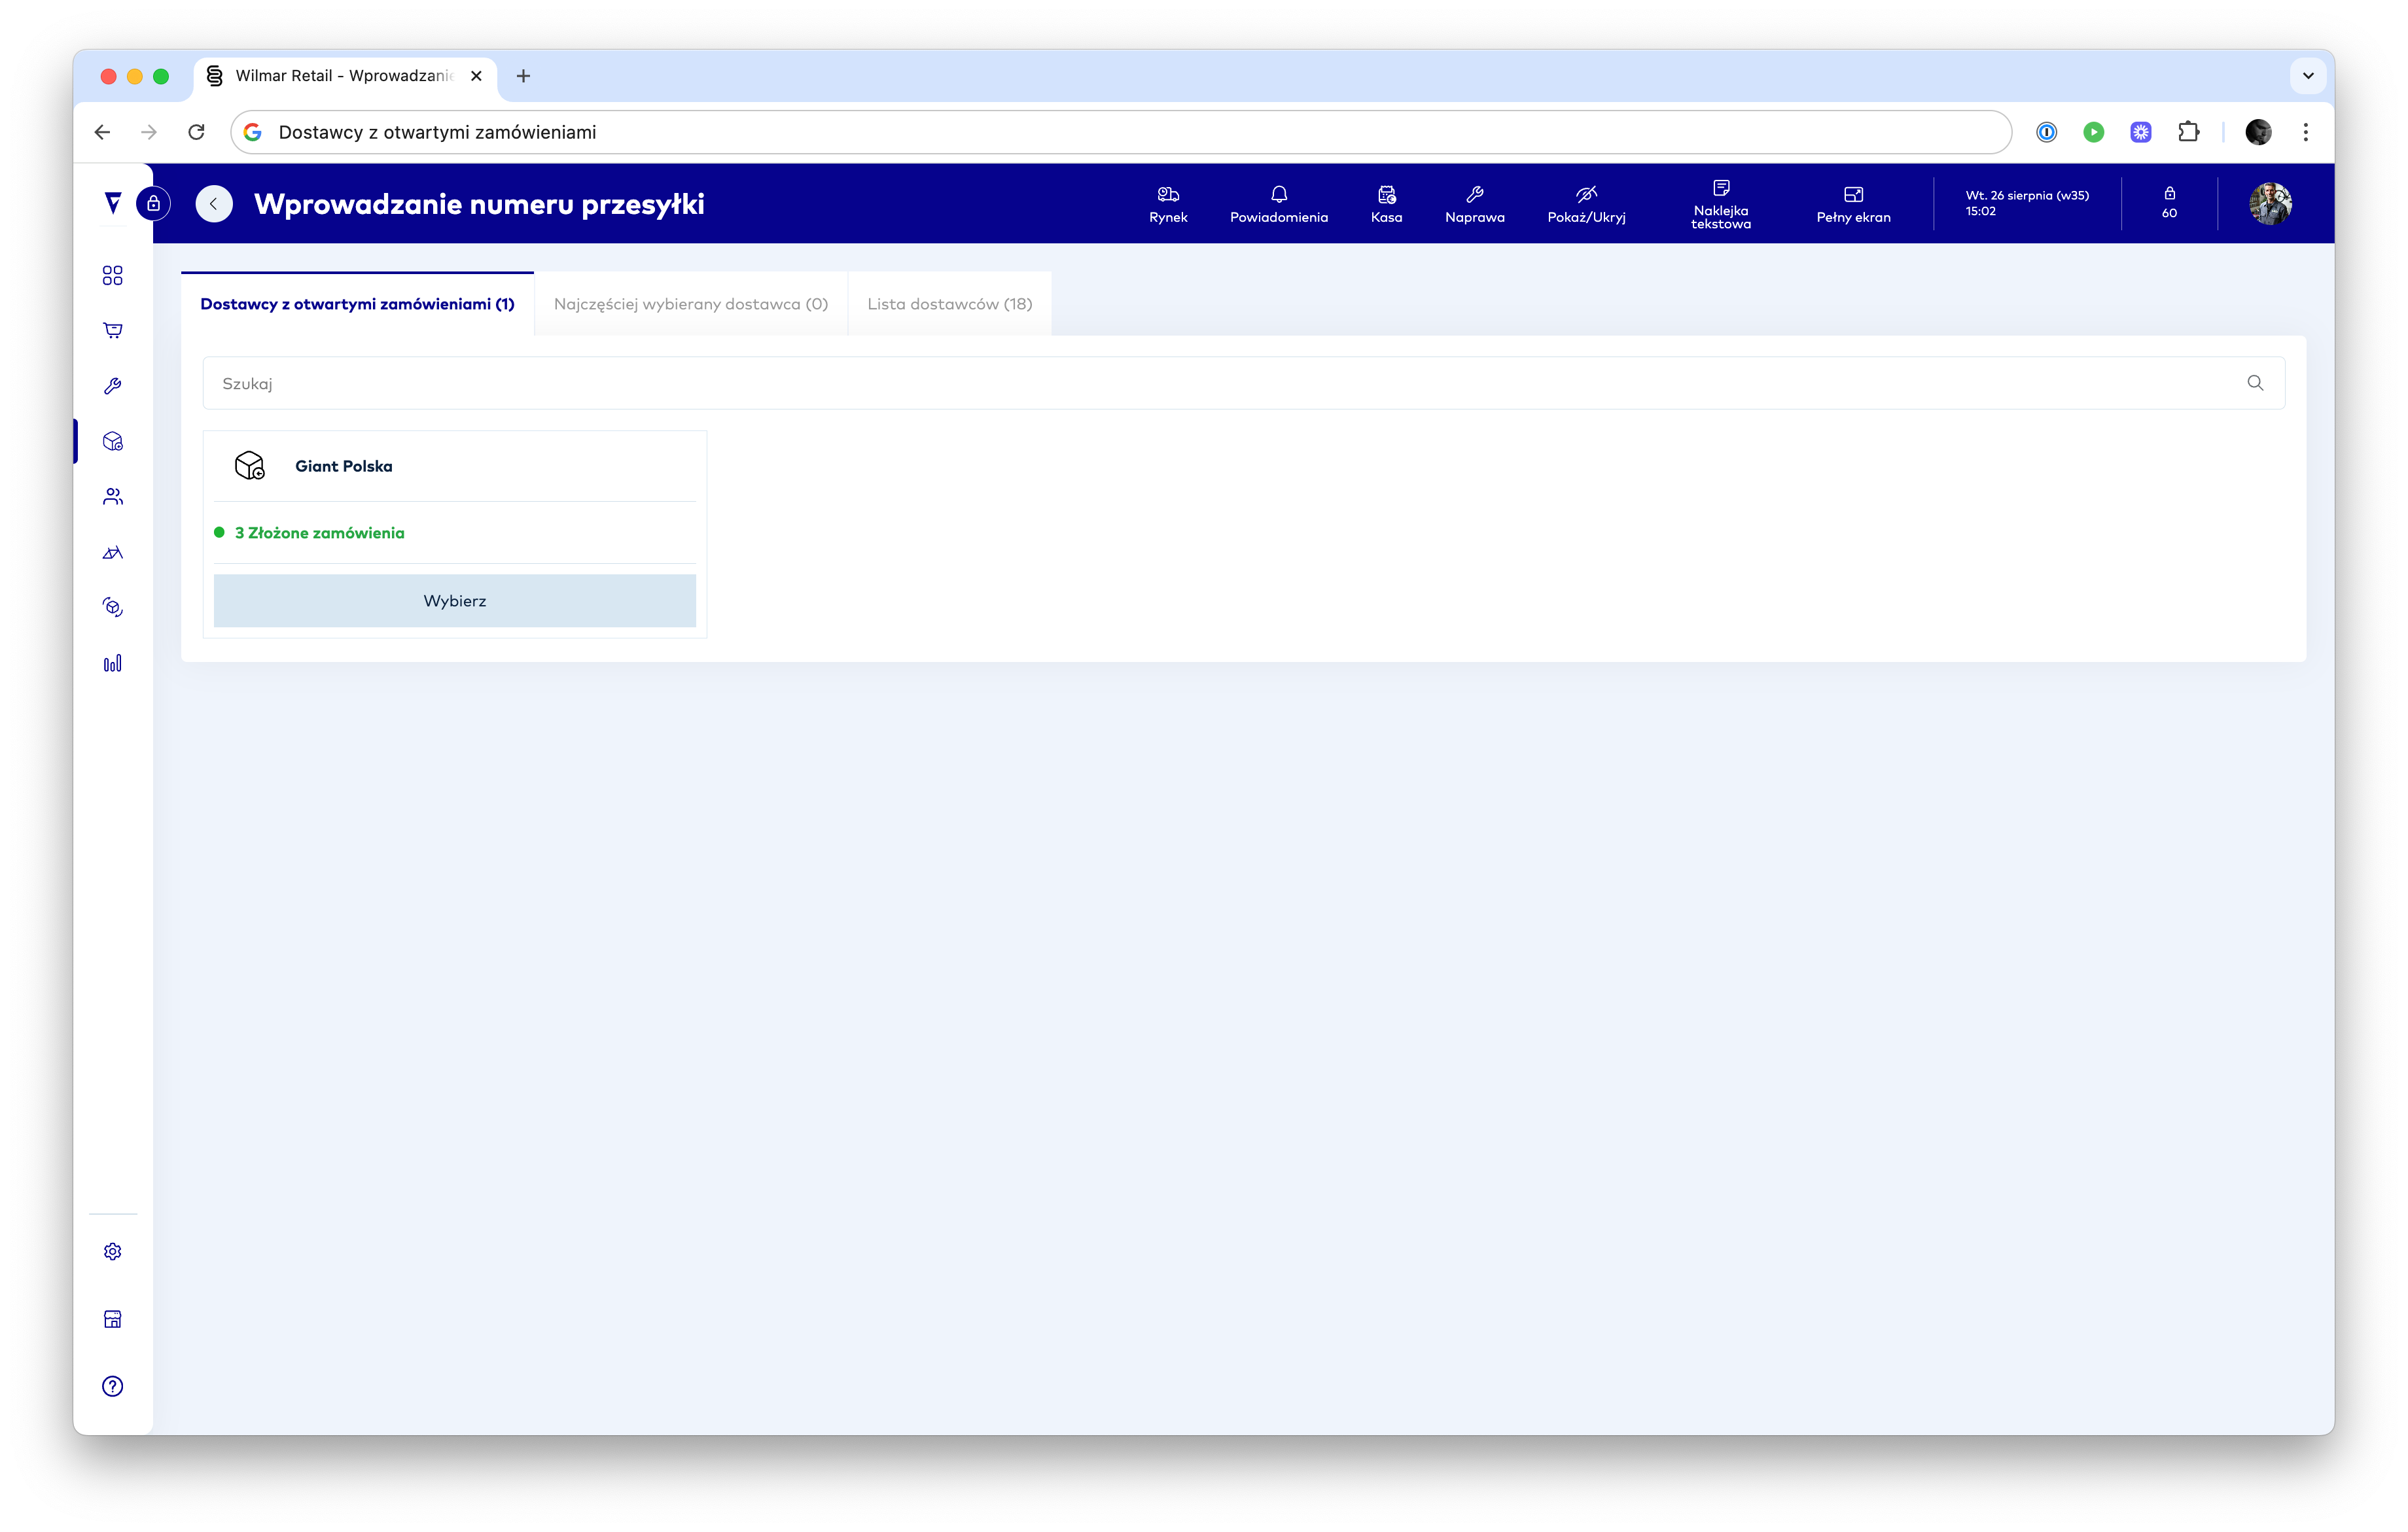Click 3 Złożone zamówienia link
2408x1532 pixels.
[319, 533]
